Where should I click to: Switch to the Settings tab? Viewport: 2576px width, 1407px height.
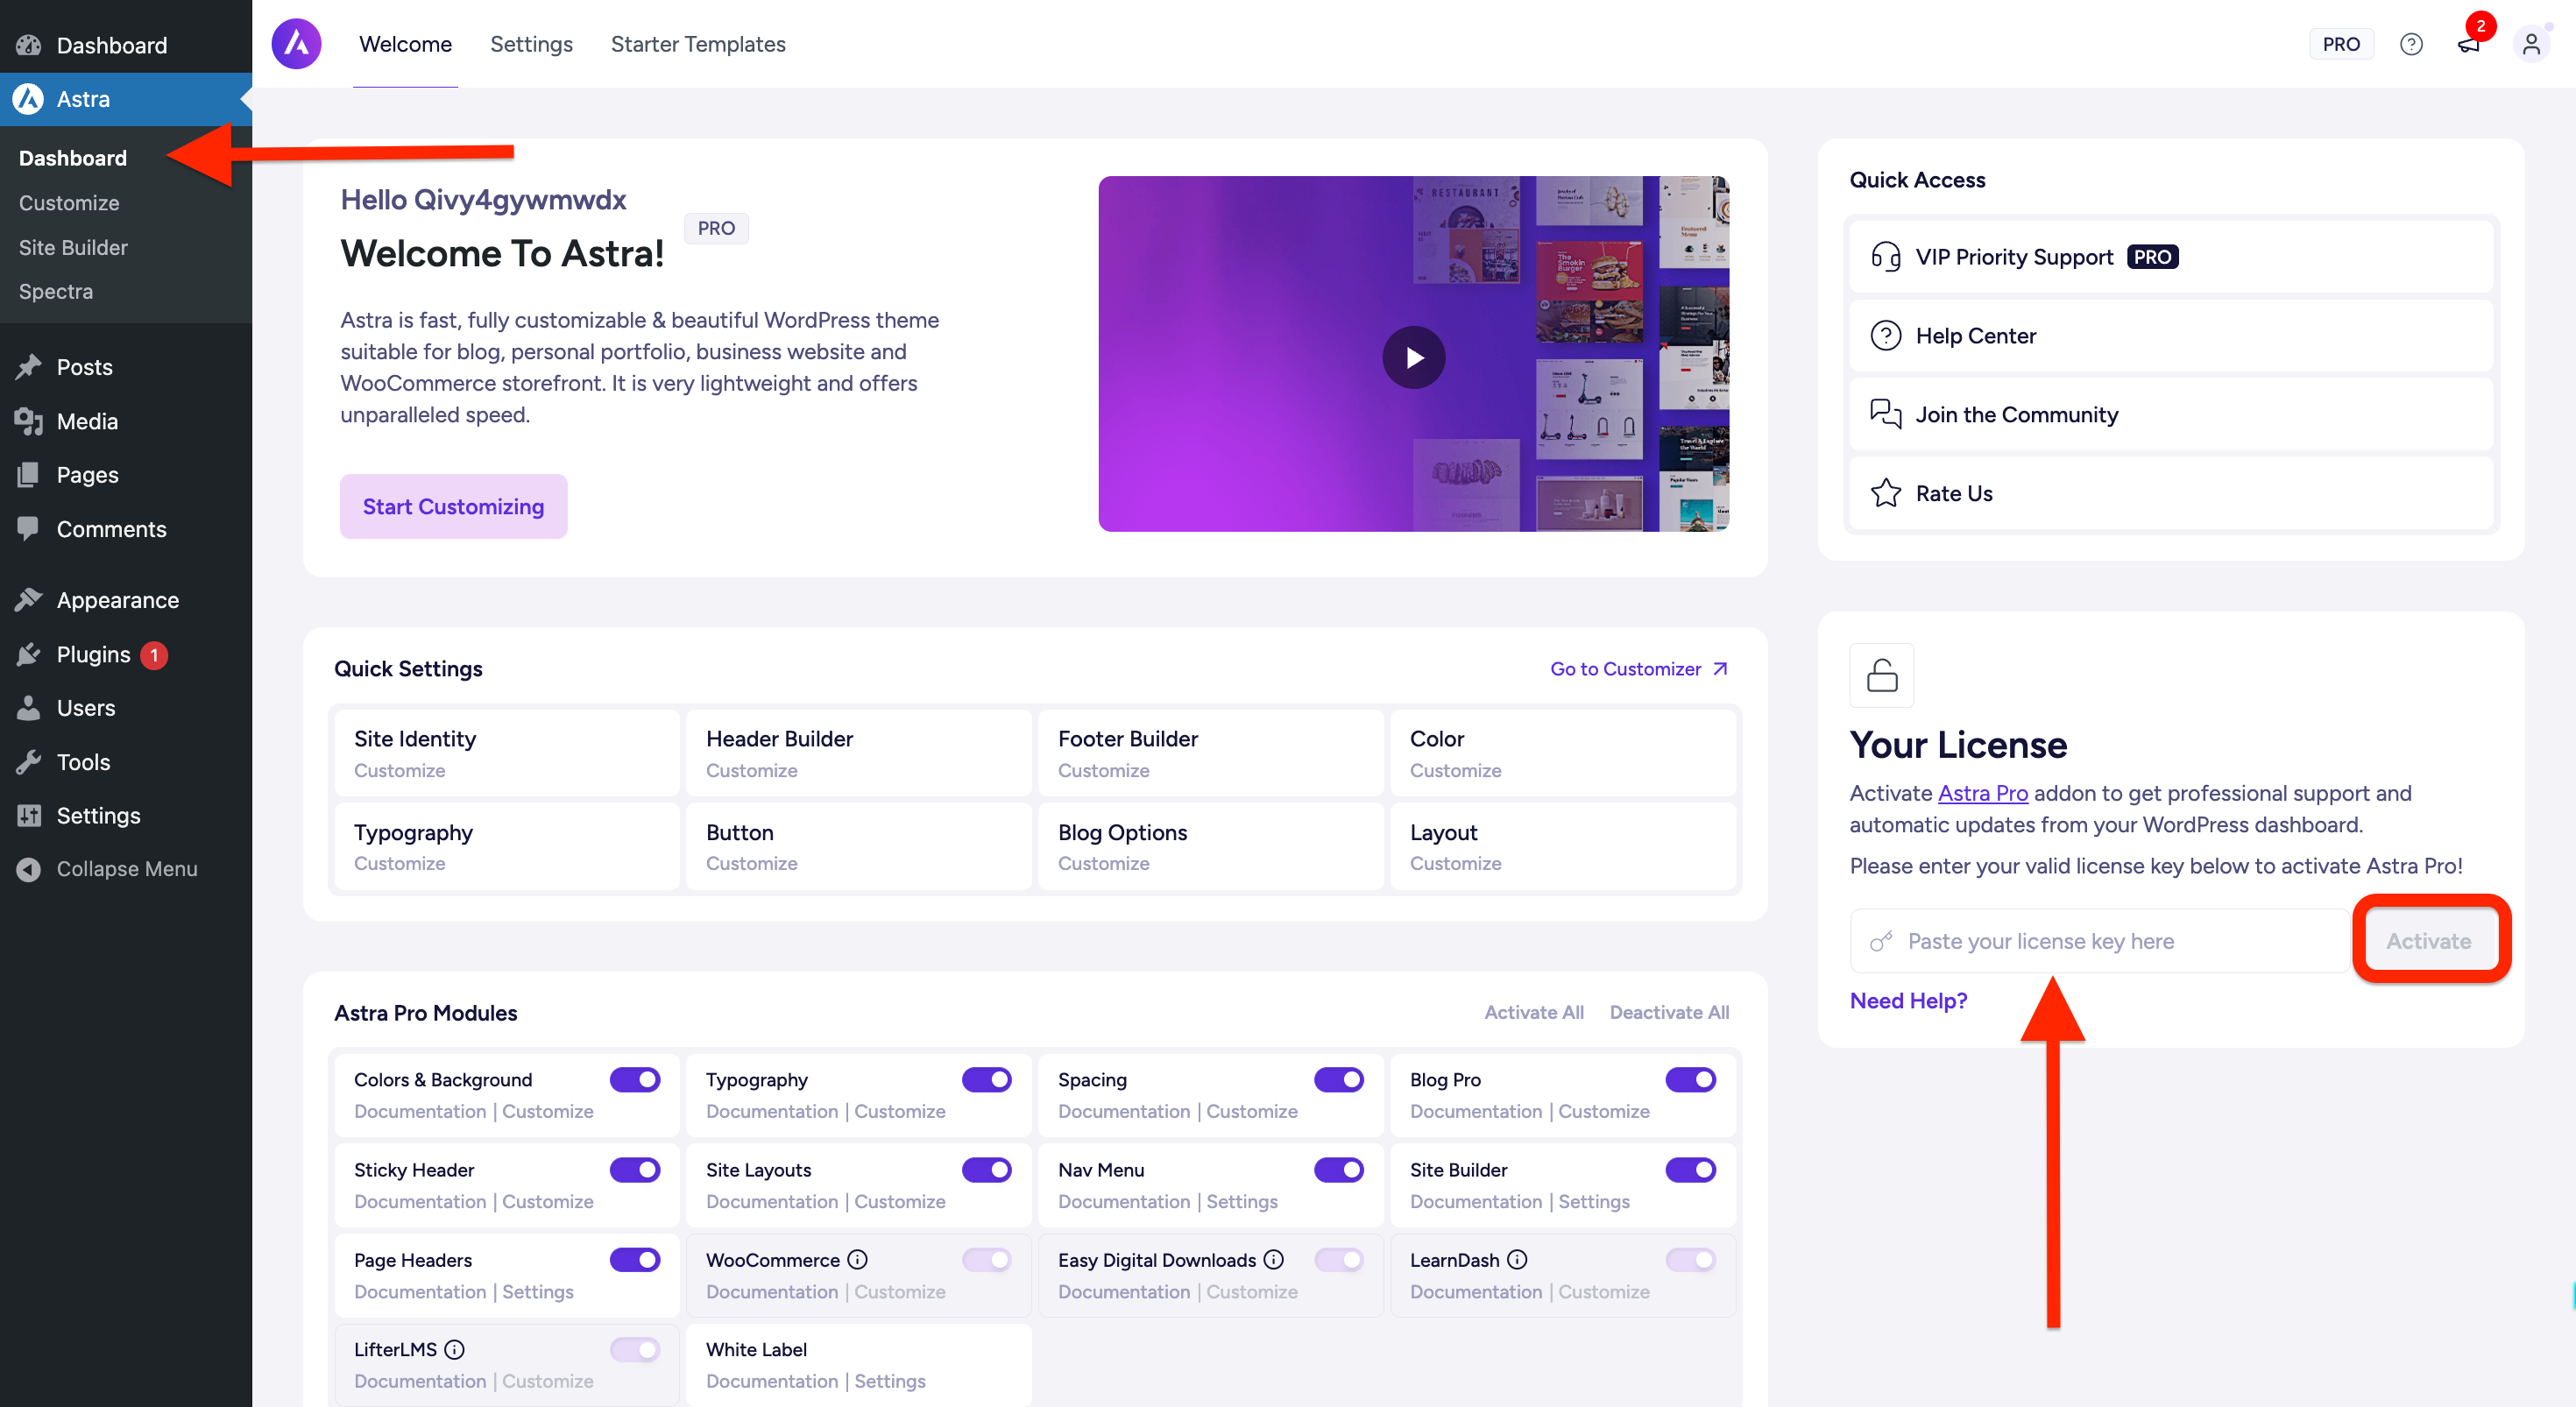coord(531,44)
